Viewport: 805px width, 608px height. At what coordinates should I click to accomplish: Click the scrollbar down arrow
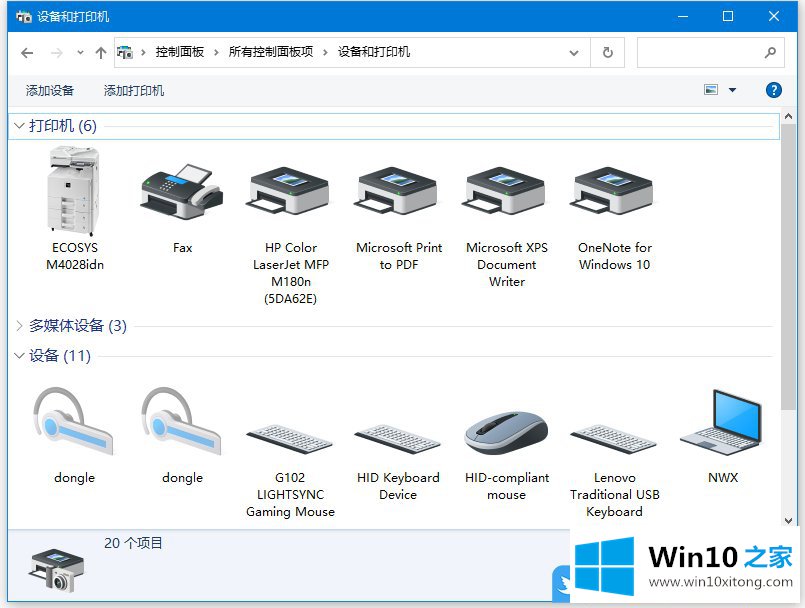tap(789, 521)
